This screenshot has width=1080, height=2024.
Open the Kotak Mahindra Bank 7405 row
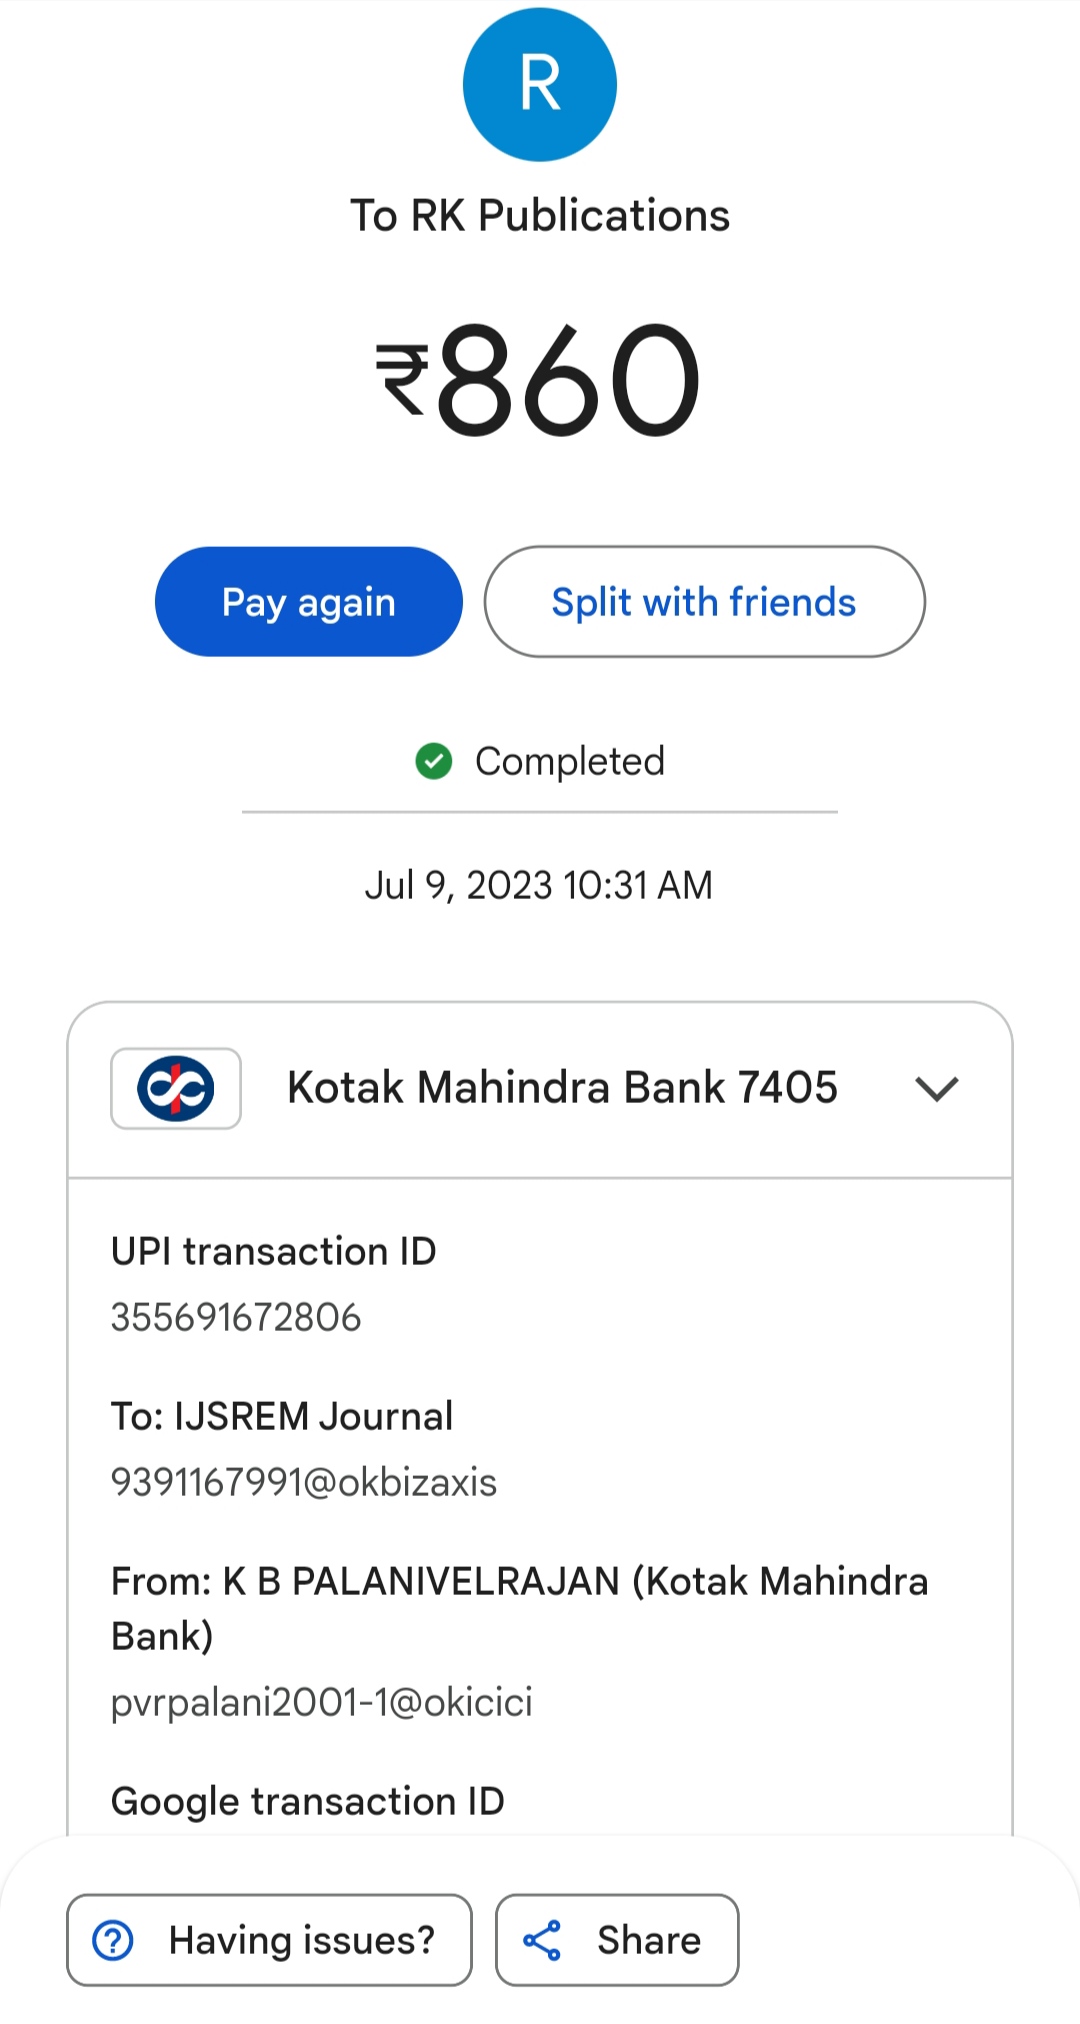(562, 1088)
